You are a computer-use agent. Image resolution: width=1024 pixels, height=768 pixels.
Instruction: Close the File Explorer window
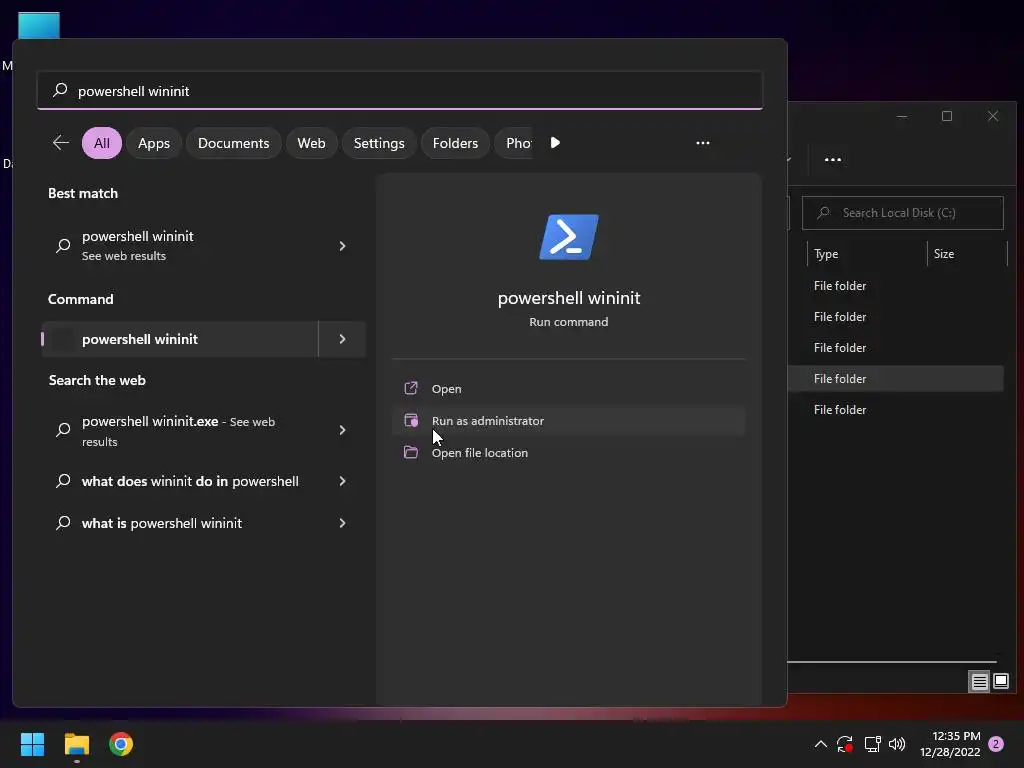point(993,116)
